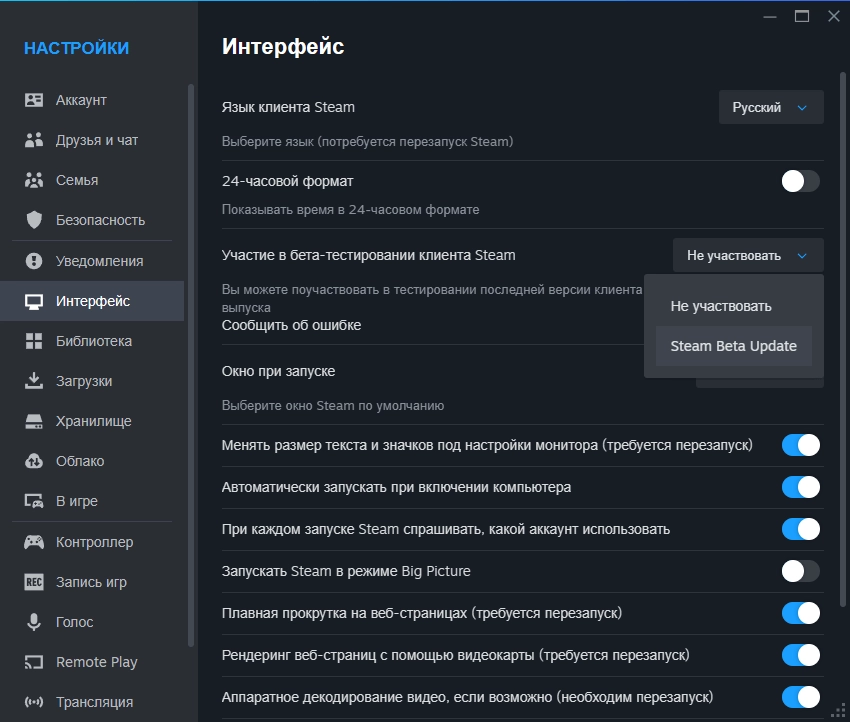Screen dimensions: 850x722
Task: Select the Security shield icon
Action: click(x=34, y=220)
